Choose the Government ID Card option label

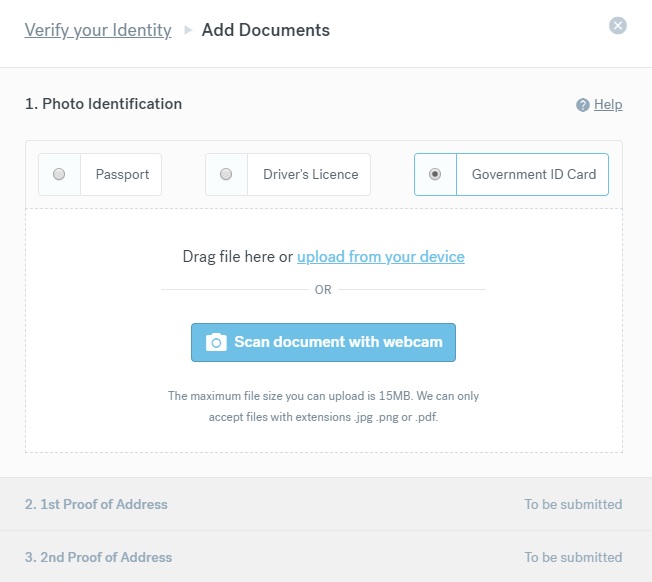tap(534, 174)
